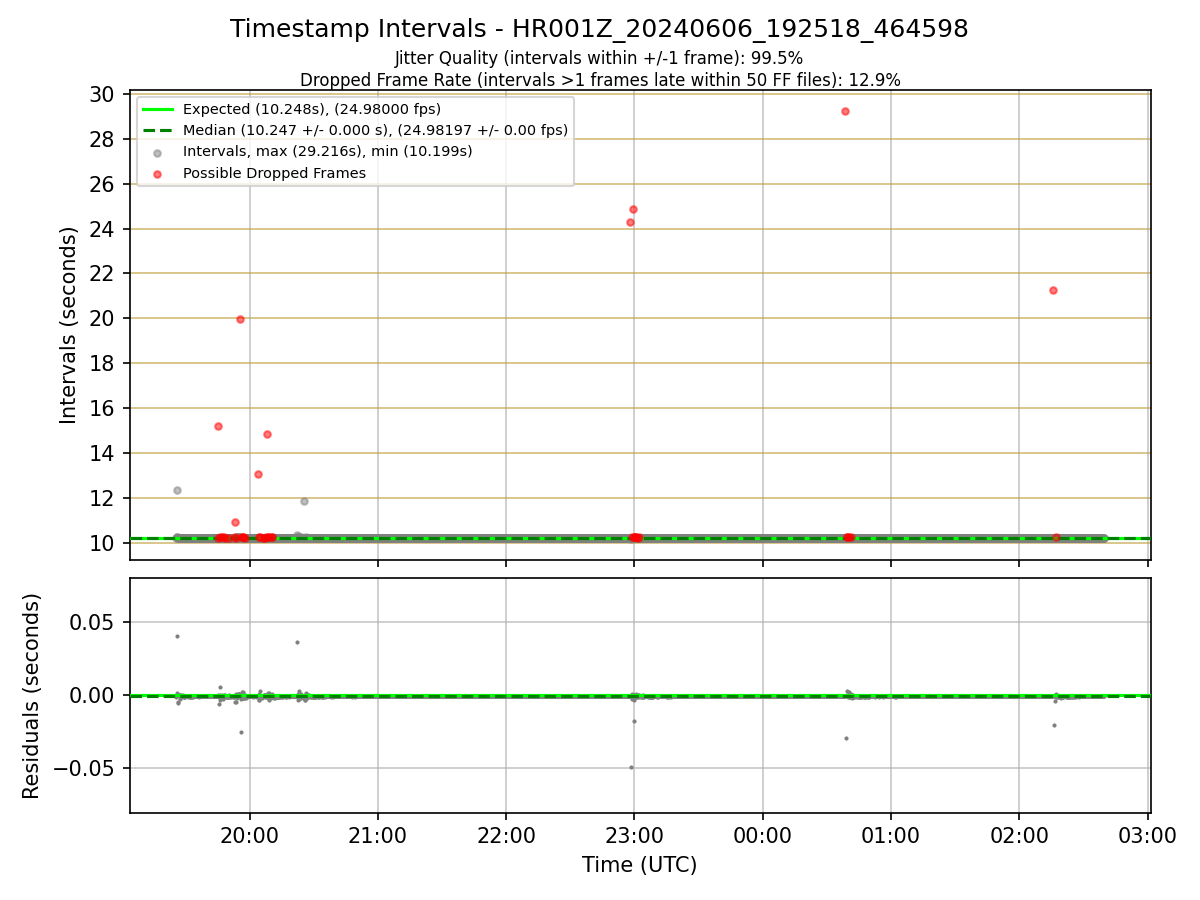Click the '23:00' x-axis tick label
Image resolution: width=1200 pixels, height=900 pixels.
click(634, 837)
